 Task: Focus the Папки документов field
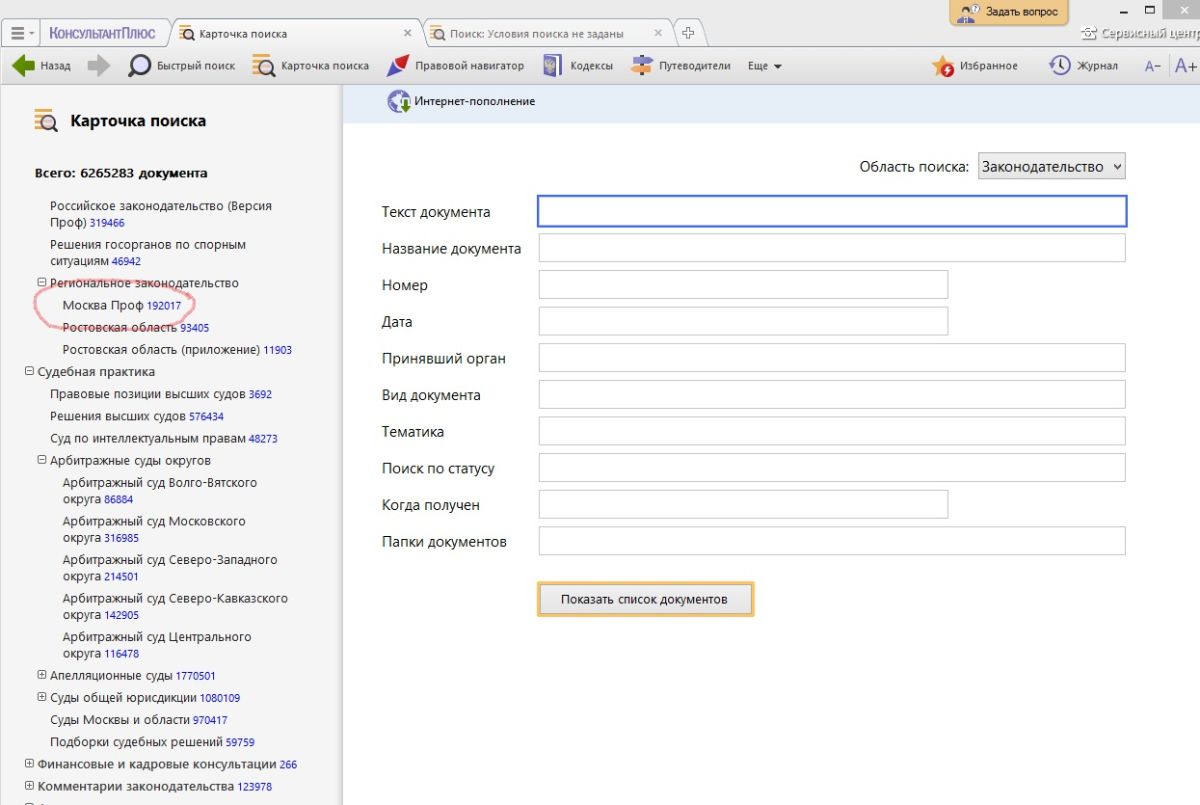[x=832, y=541]
